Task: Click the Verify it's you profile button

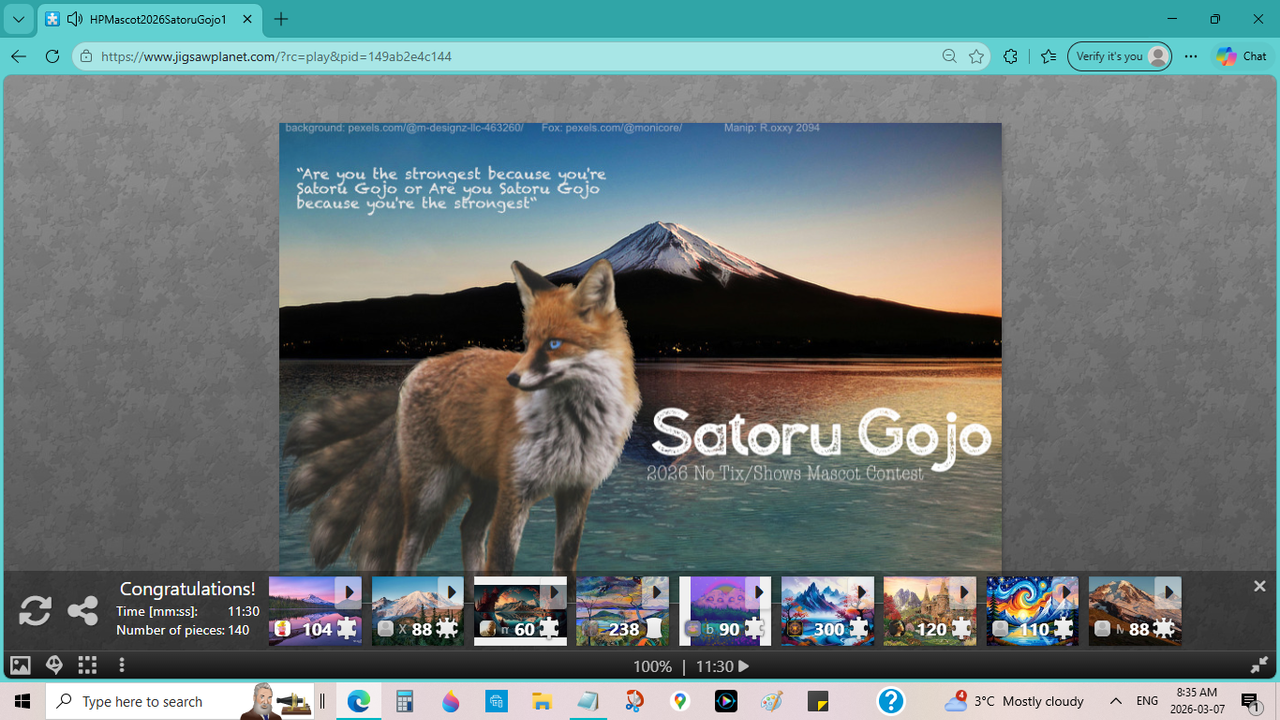Action: pyautogui.click(x=1119, y=56)
